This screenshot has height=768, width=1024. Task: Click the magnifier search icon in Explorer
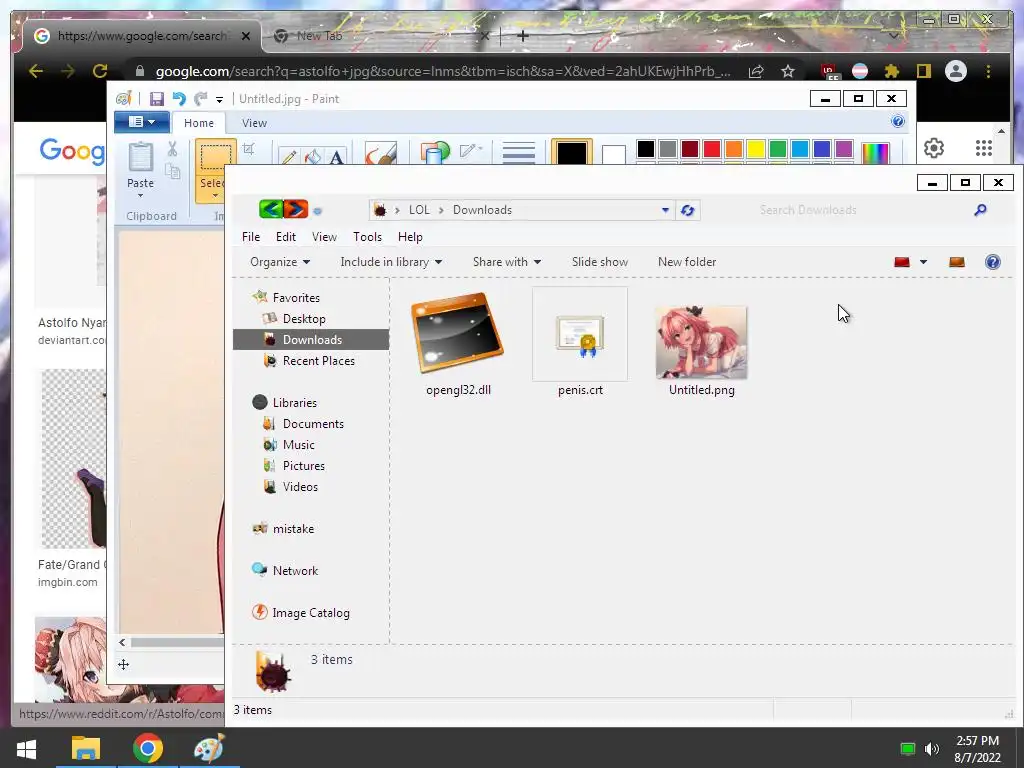pos(980,210)
